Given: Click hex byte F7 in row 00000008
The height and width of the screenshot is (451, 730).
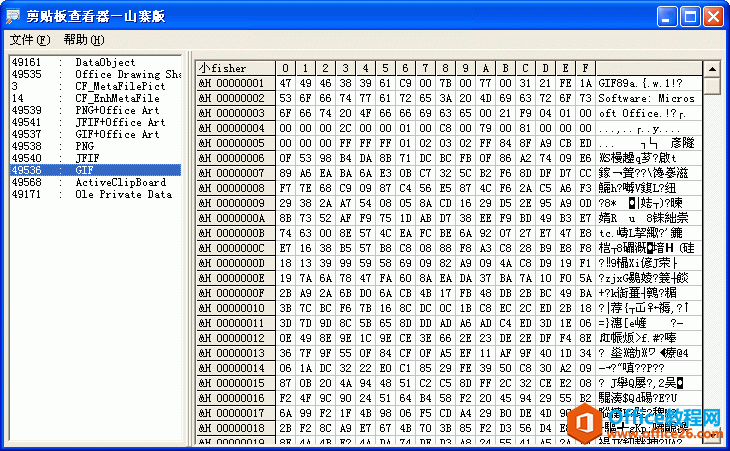Looking at the screenshot, I should point(285,188).
